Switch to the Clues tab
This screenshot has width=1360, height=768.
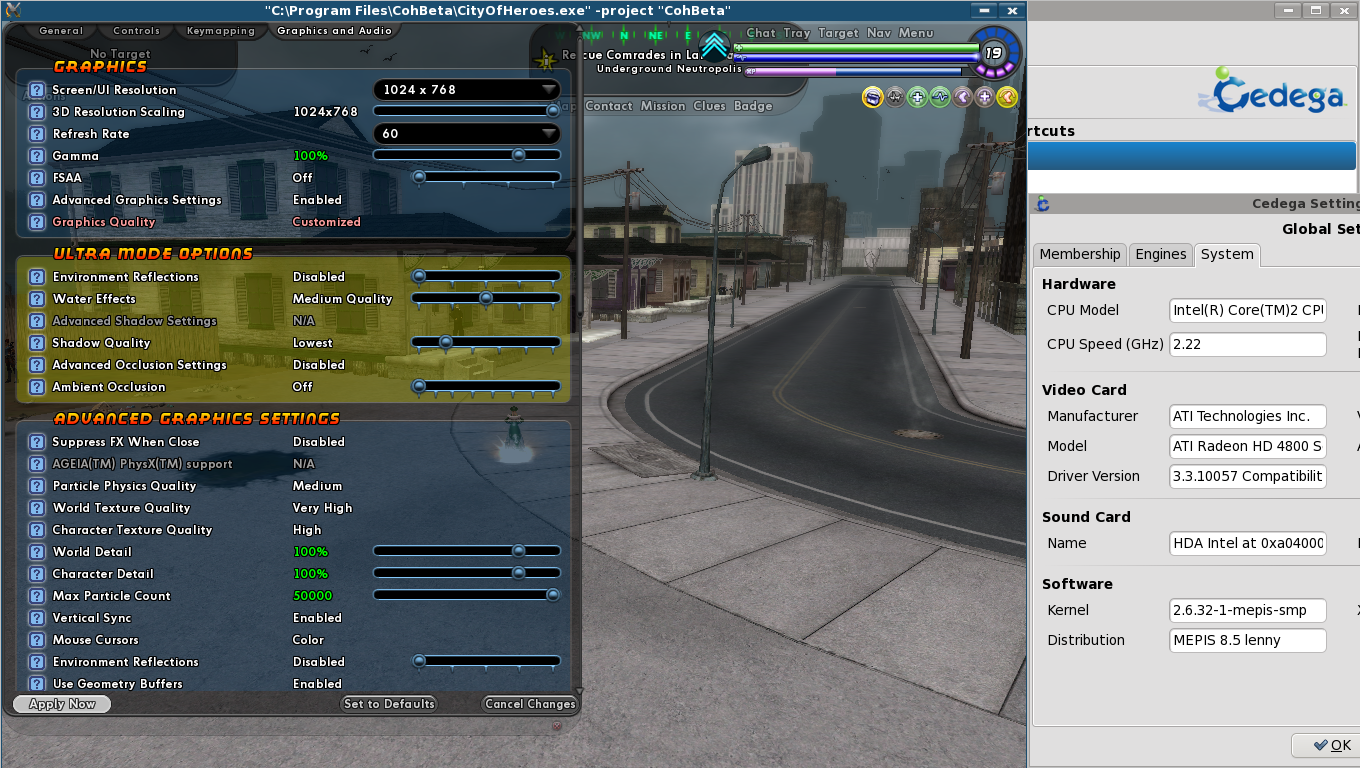[x=709, y=106]
